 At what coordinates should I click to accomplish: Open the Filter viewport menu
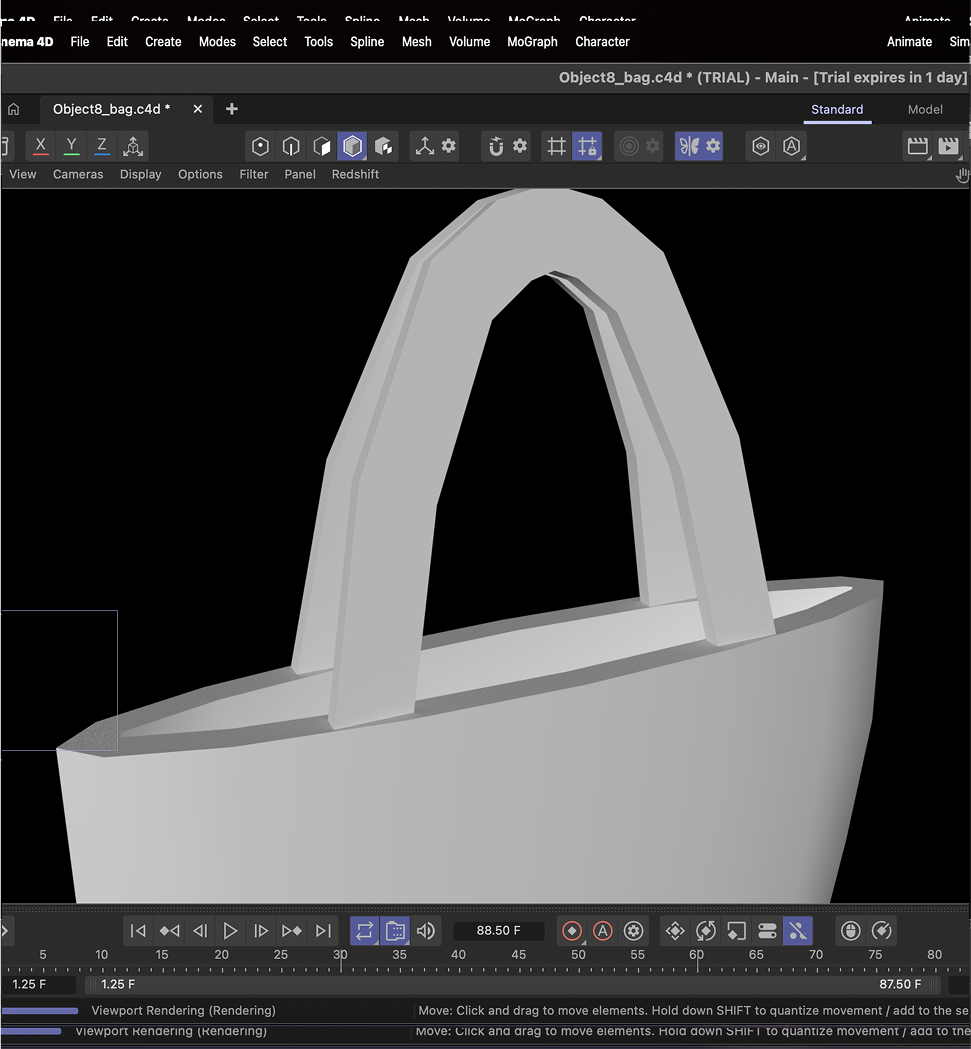click(253, 174)
